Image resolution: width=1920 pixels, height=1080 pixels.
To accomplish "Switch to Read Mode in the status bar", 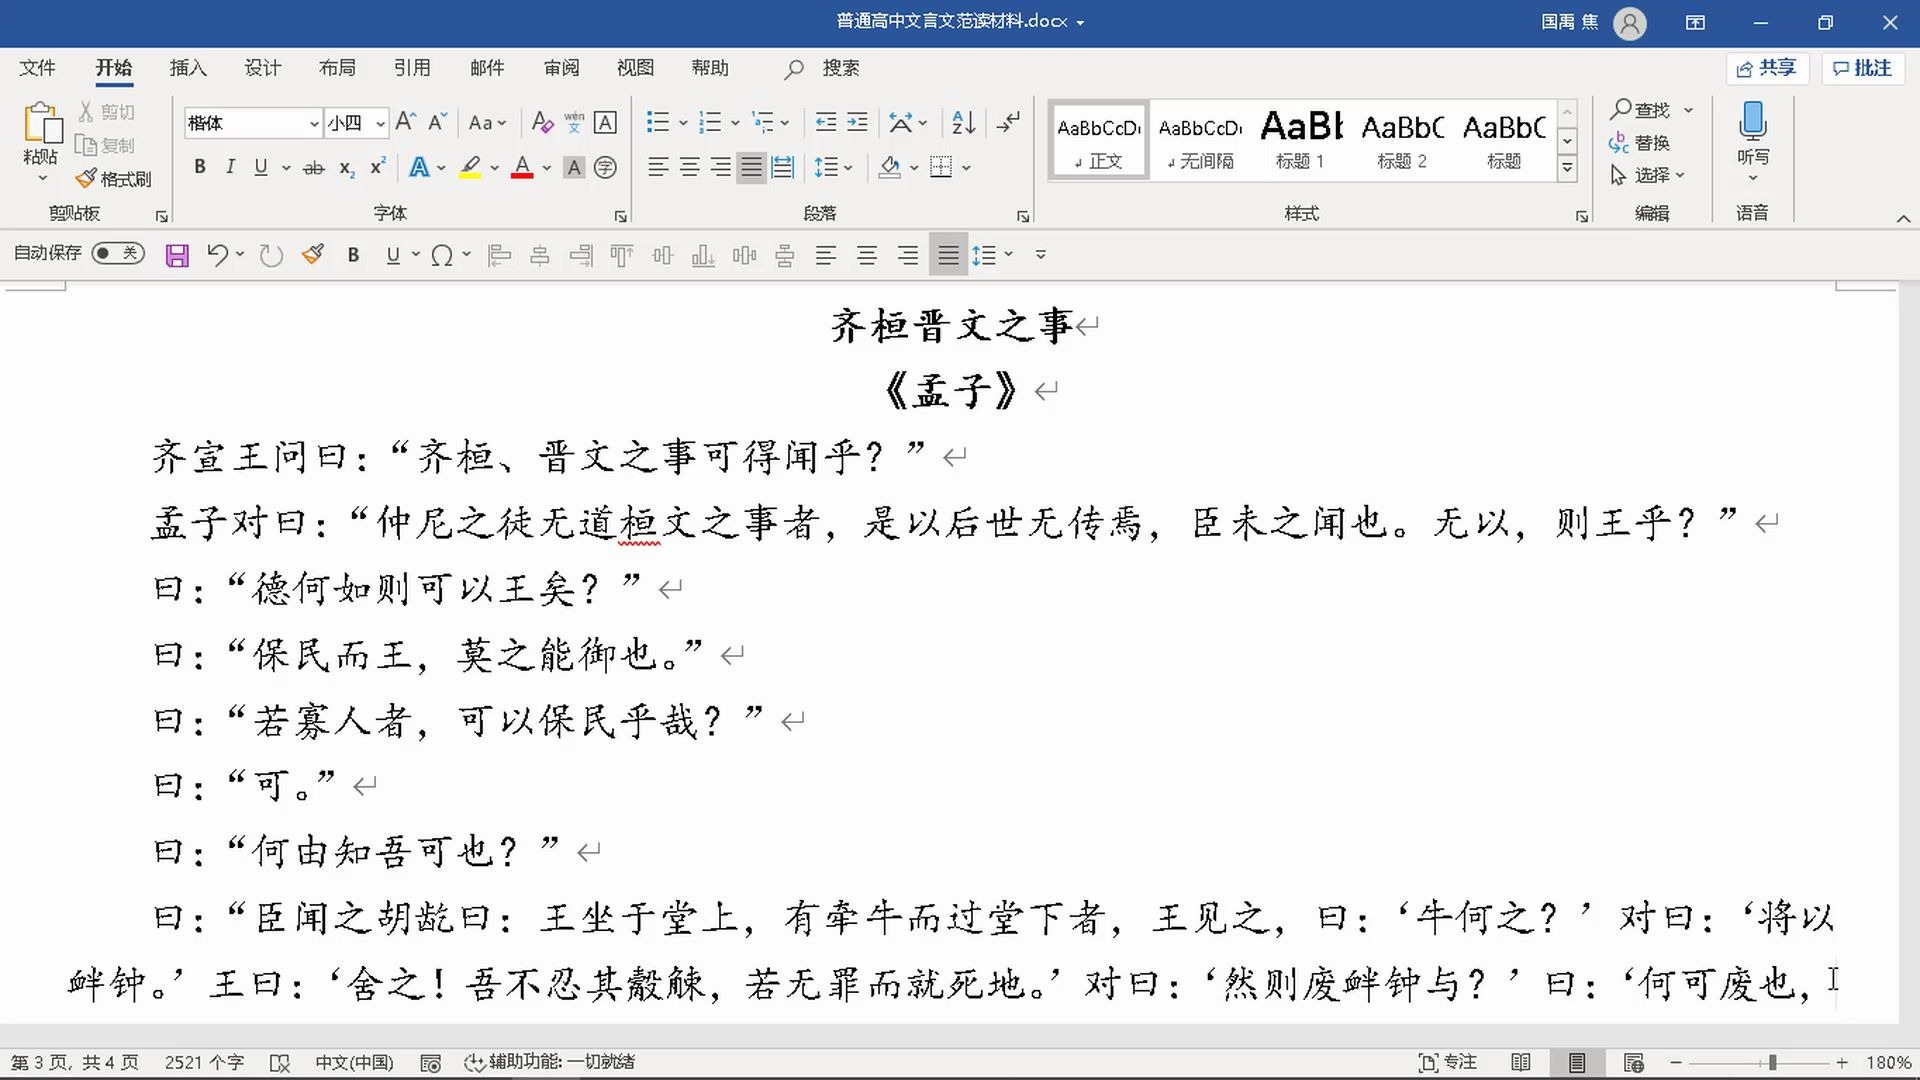I will pos(1521,1063).
